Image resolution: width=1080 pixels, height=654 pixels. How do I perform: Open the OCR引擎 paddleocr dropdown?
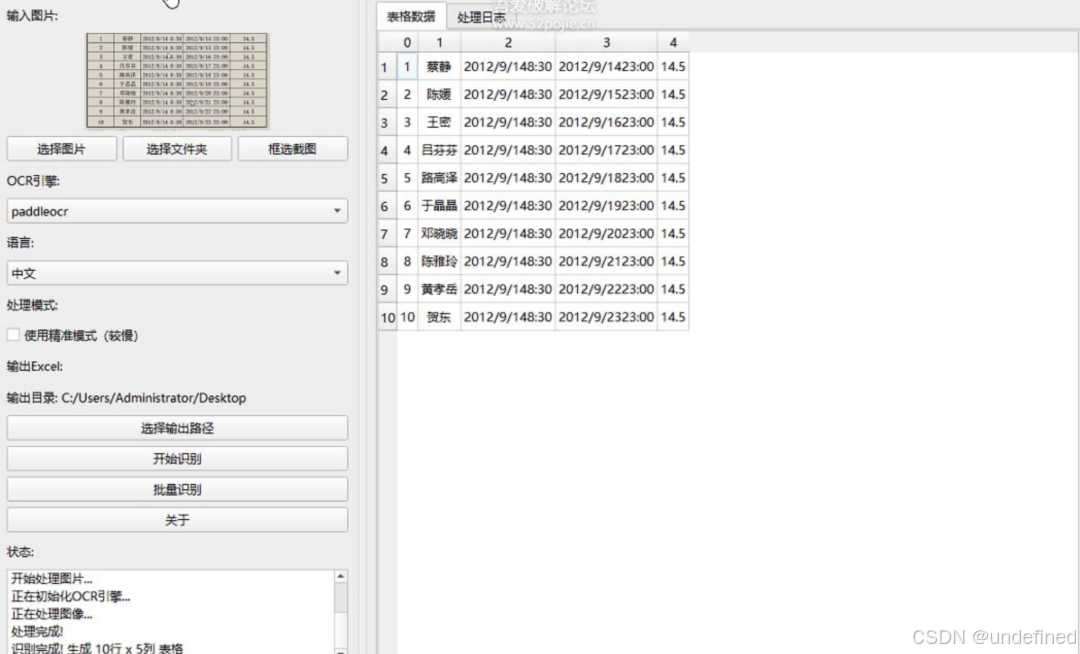[177, 211]
